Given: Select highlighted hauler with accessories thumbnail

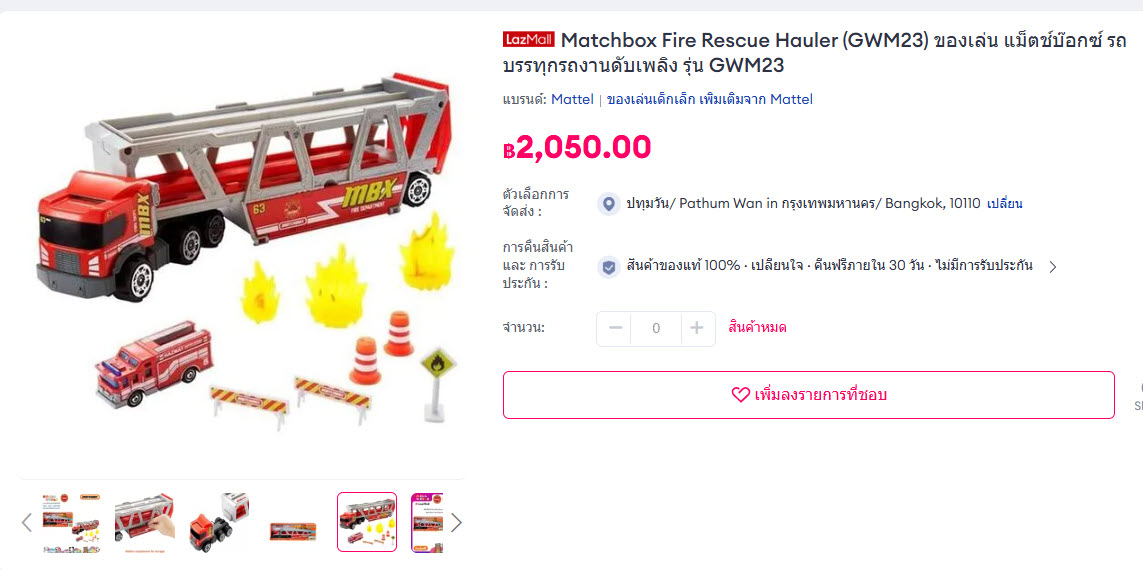Looking at the screenshot, I should click(367, 523).
